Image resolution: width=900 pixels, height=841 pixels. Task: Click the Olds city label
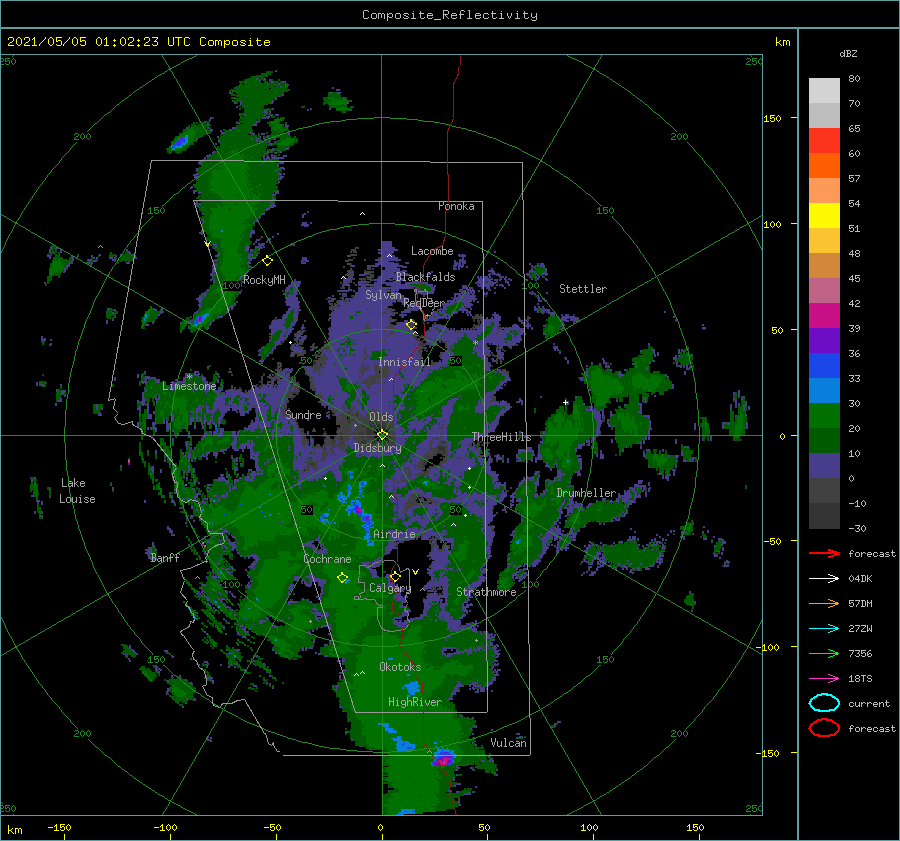click(381, 417)
